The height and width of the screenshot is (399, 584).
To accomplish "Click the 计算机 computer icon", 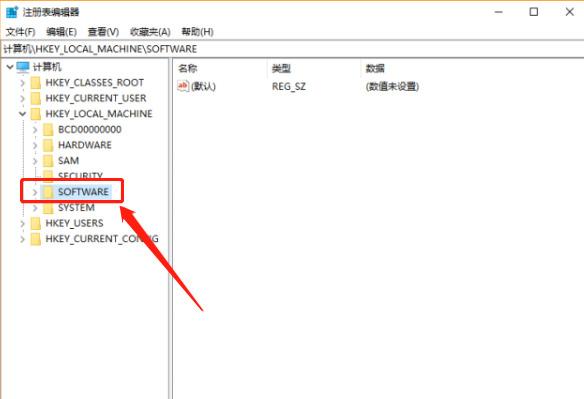I will tap(23, 67).
